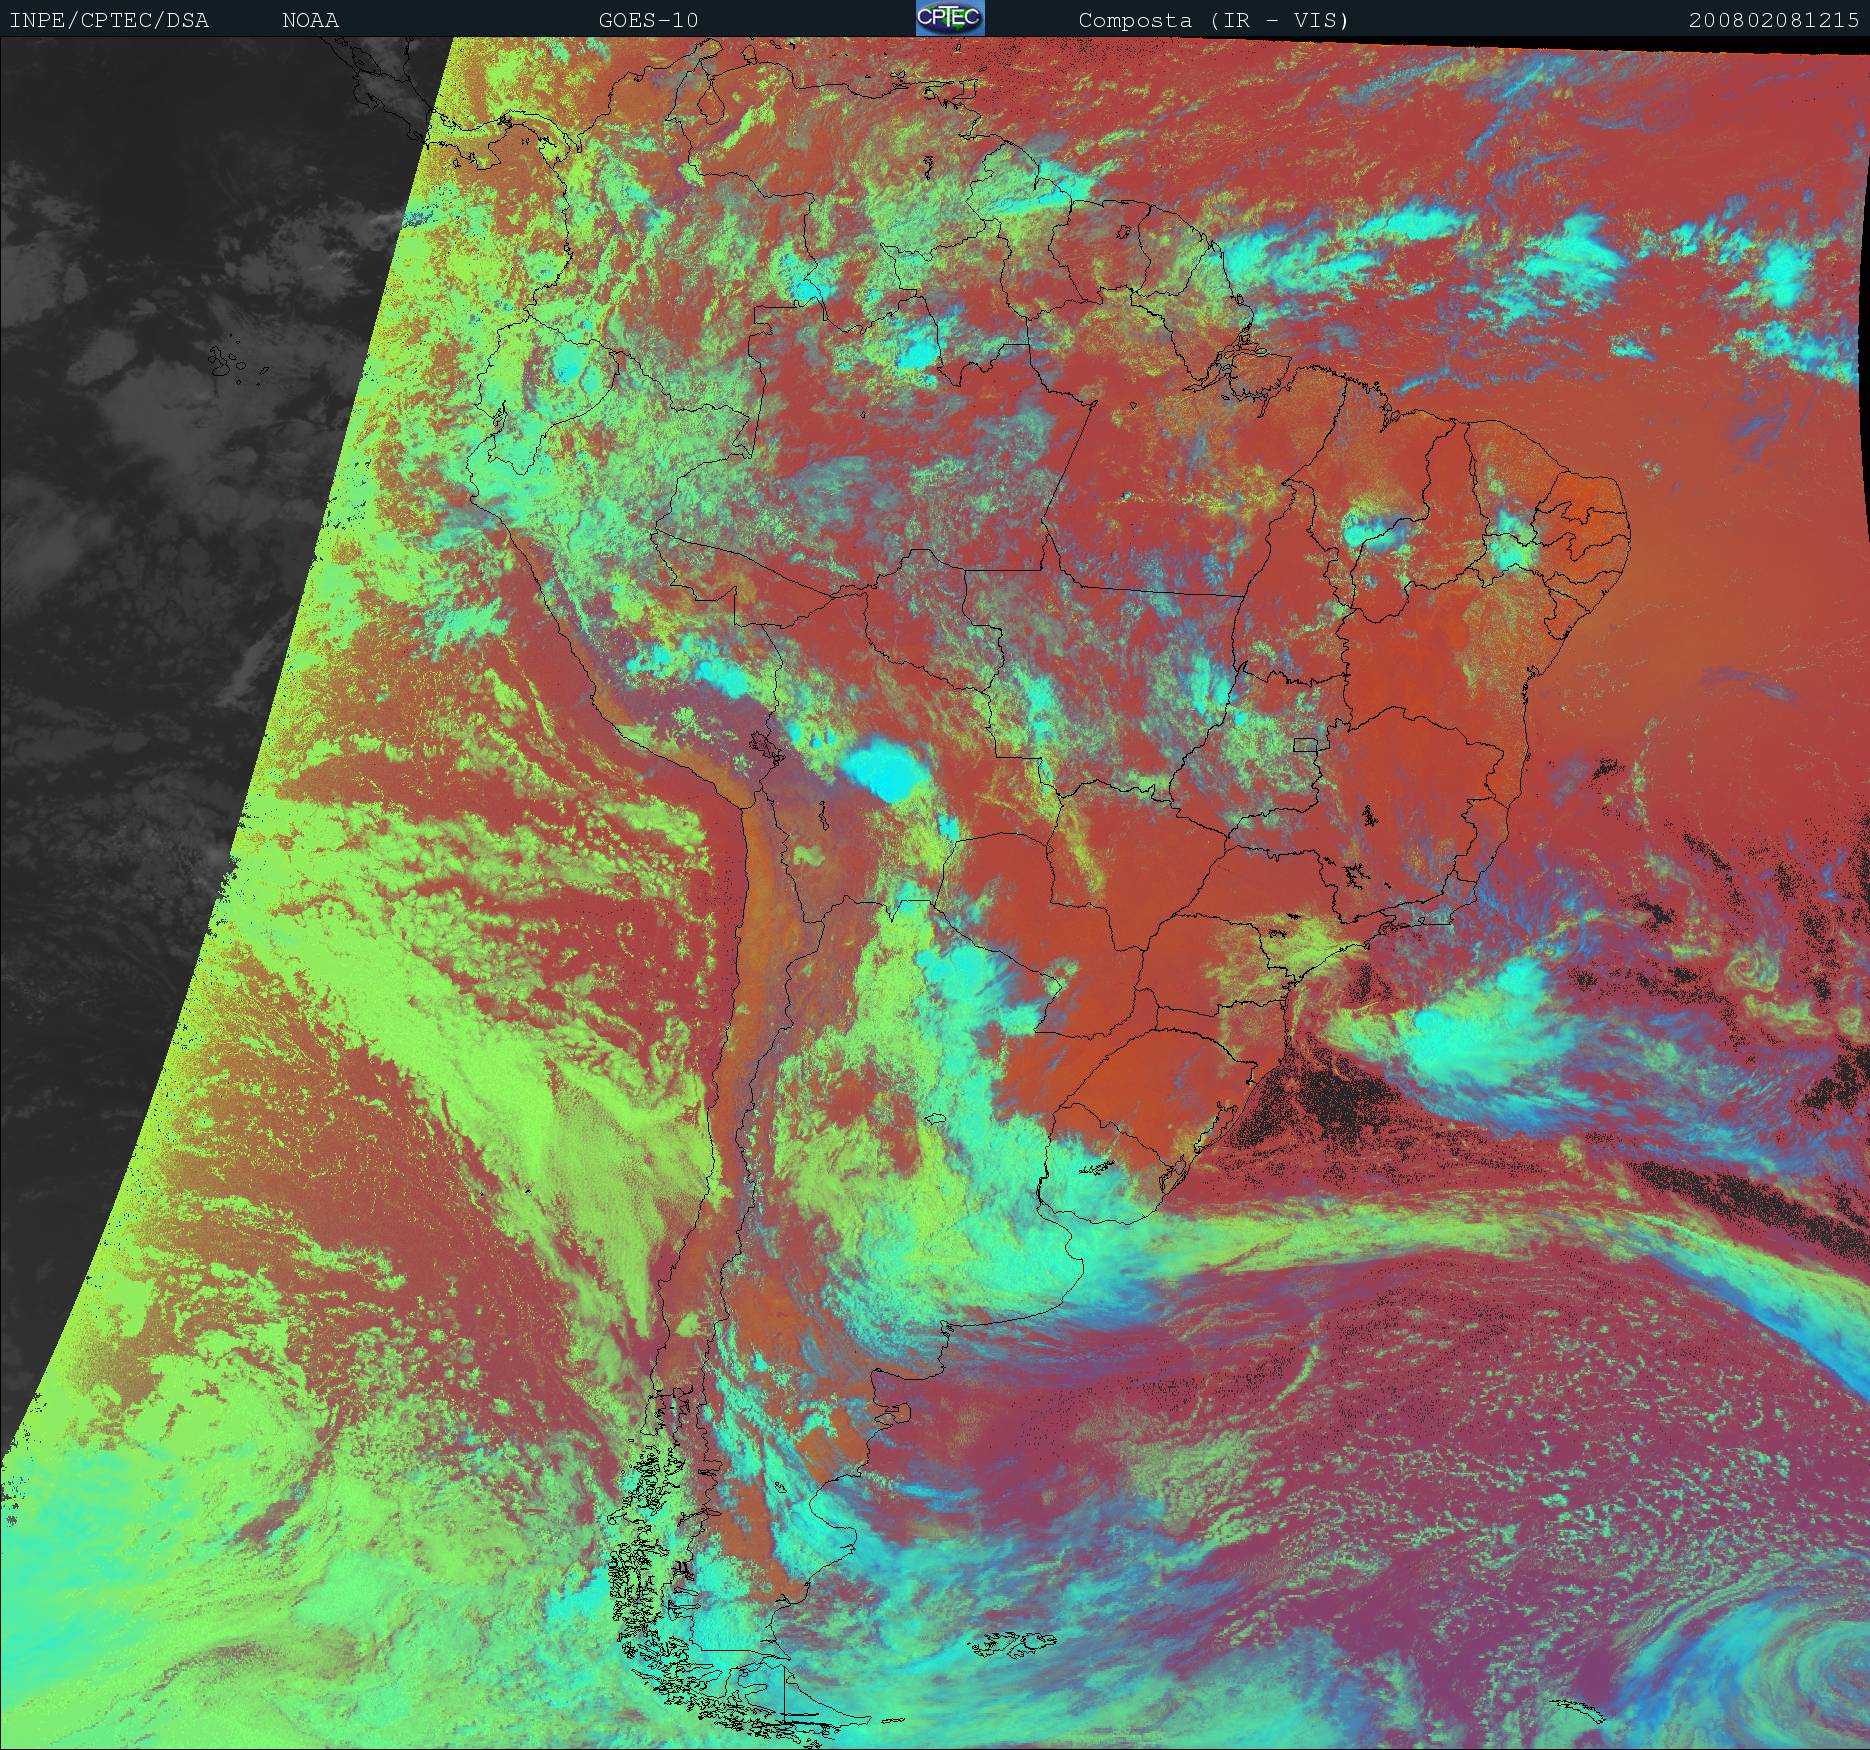Click the NOAA label in the header
Viewport: 1870px width, 1750px height.
310,20
